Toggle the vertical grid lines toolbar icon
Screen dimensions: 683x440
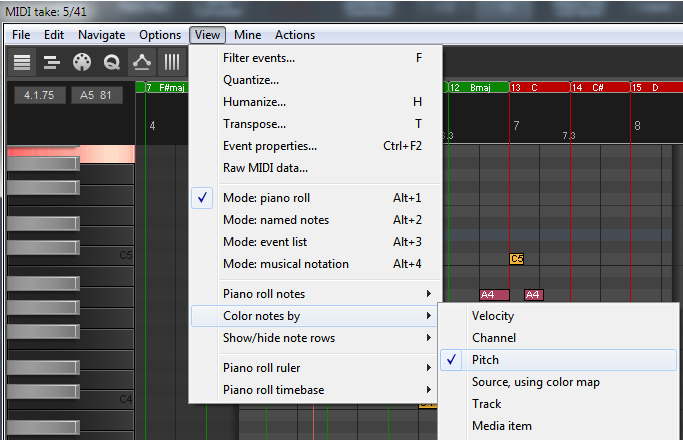(x=172, y=62)
